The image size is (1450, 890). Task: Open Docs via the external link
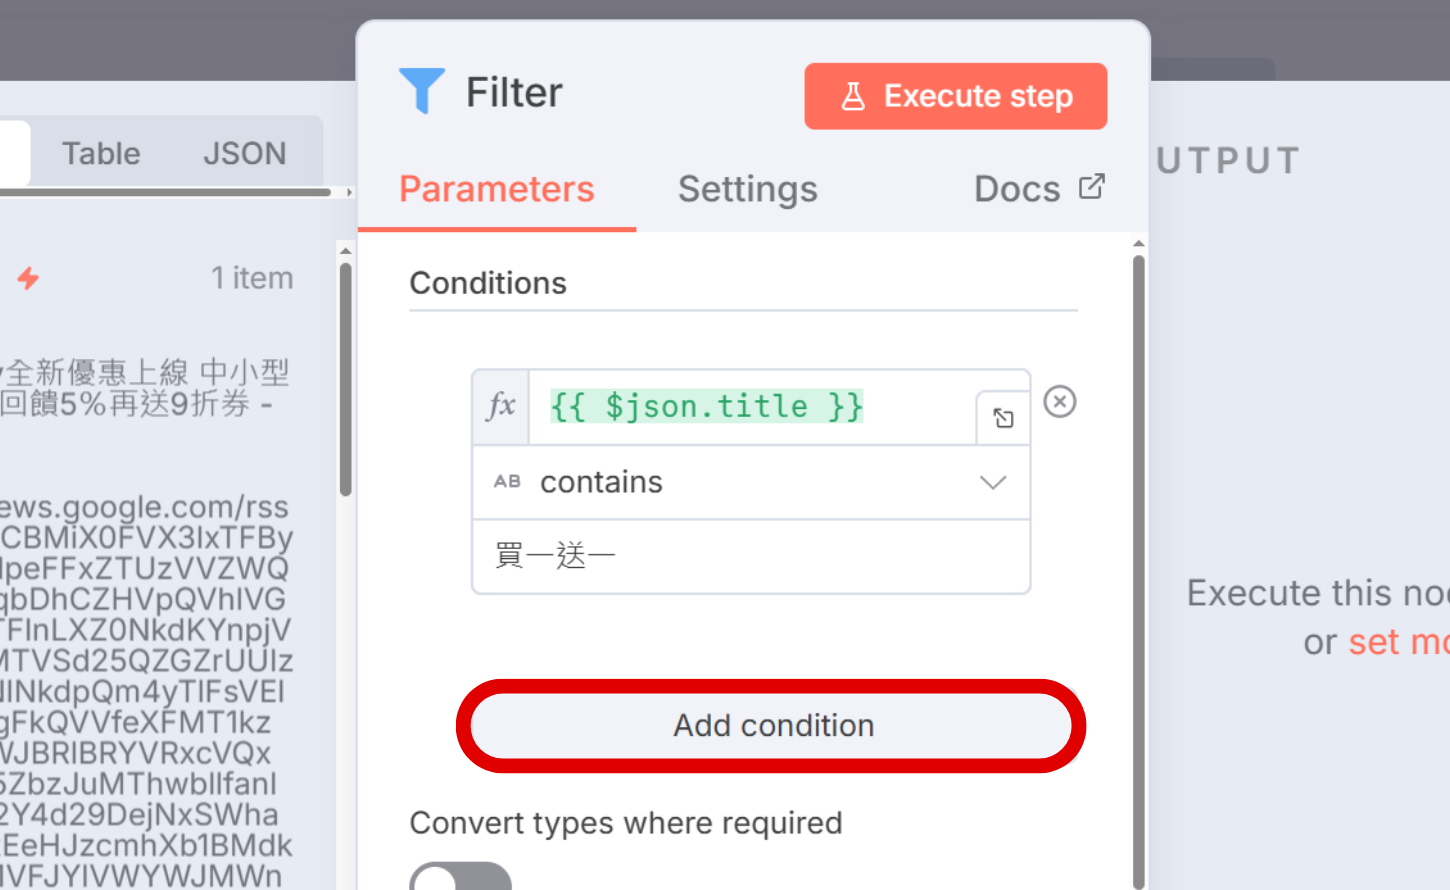pos(1038,188)
